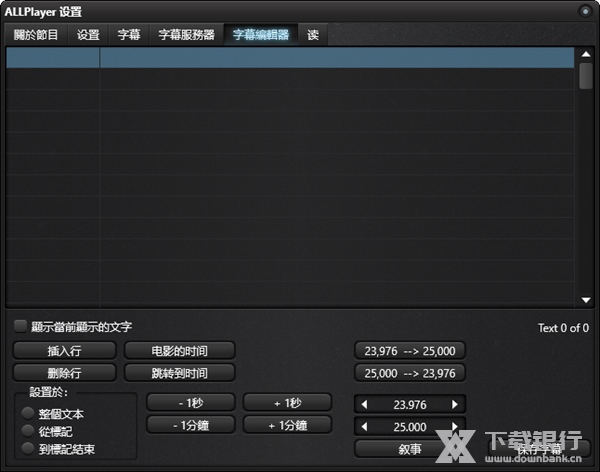Shift subtitles with the + 1秒 button
This screenshot has width=600, height=472.
click(x=287, y=403)
